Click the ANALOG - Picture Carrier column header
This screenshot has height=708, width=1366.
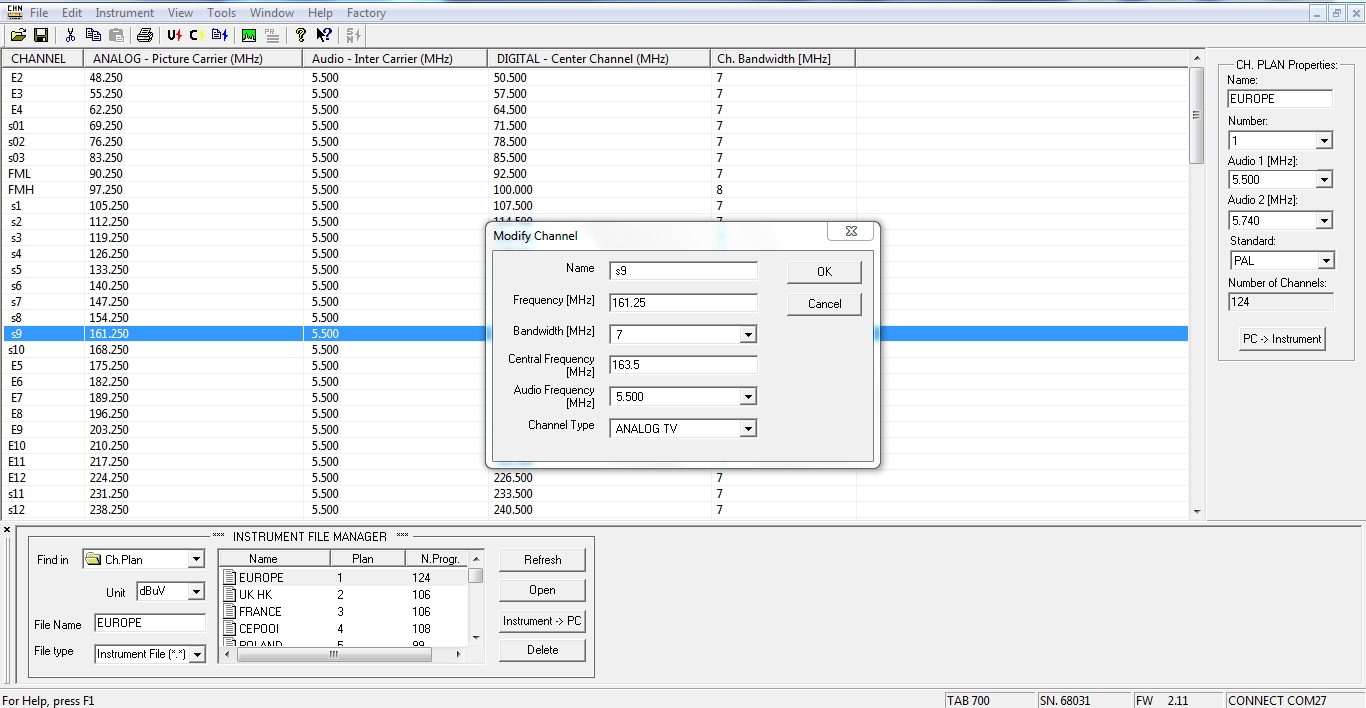[x=194, y=59]
